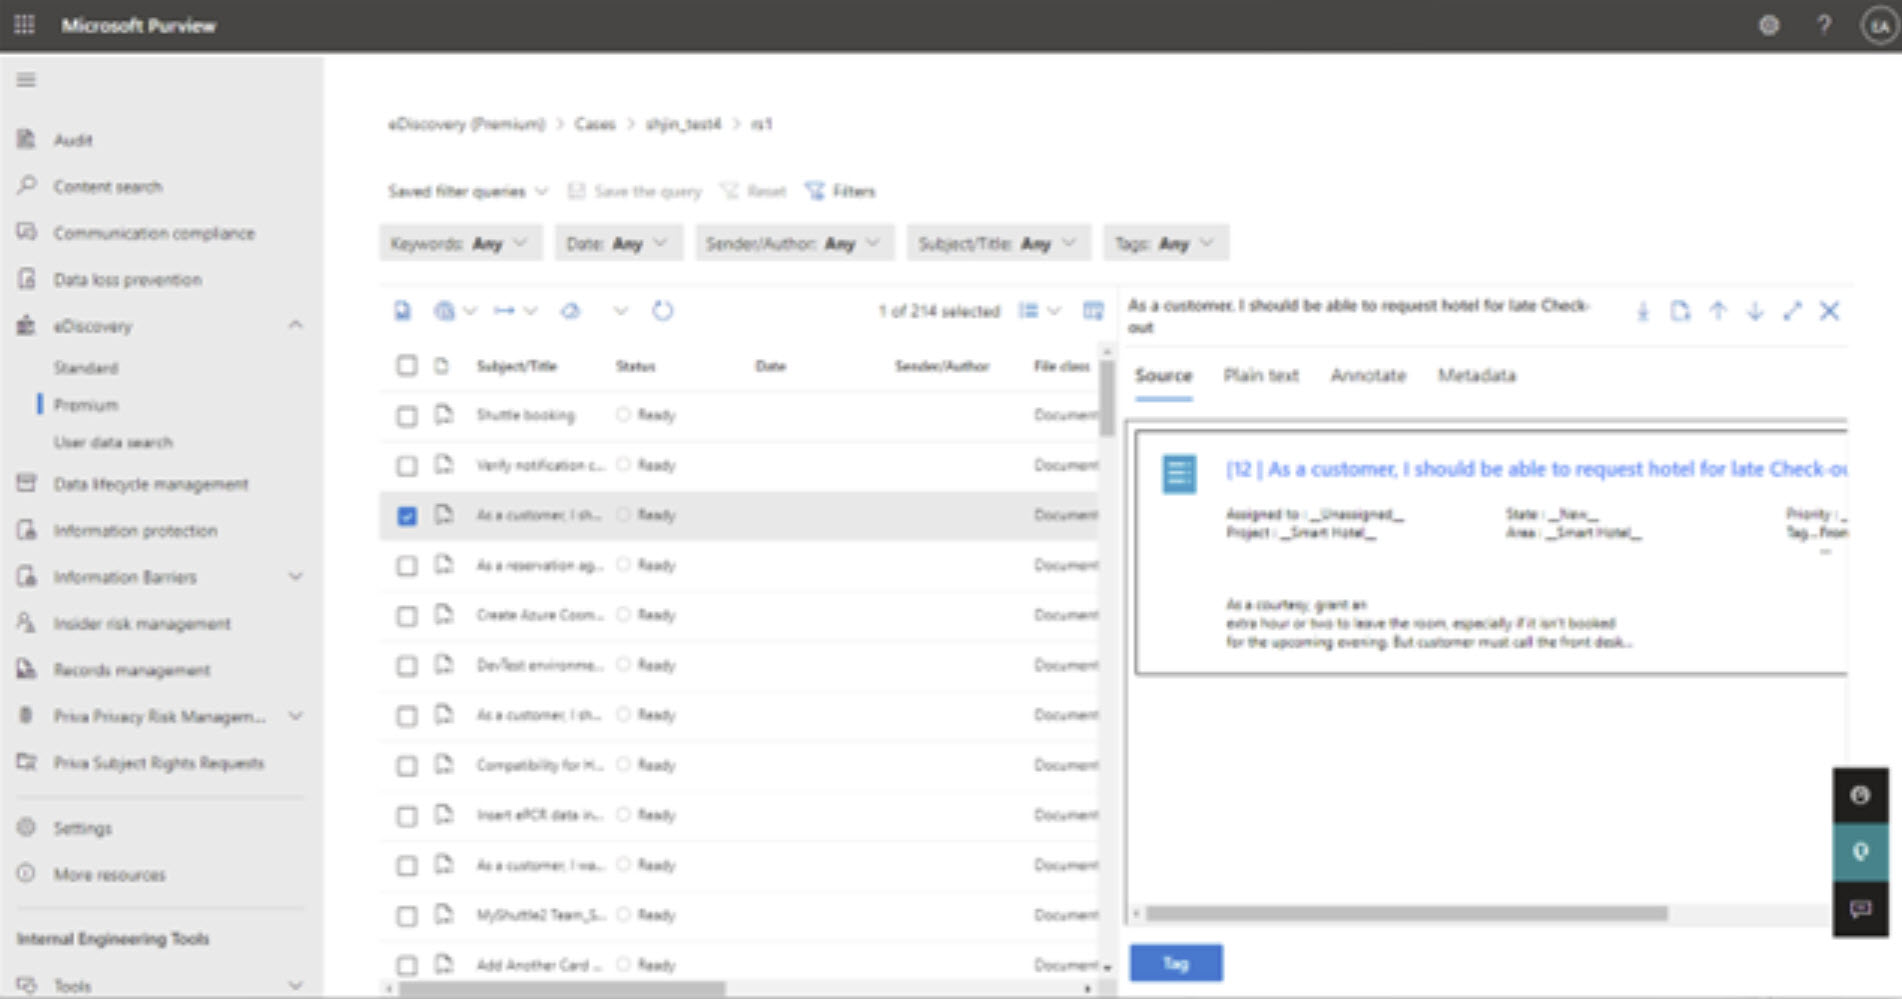Image resolution: width=1902 pixels, height=999 pixels.
Task: Open Data lifecycle management
Action: click(x=151, y=484)
